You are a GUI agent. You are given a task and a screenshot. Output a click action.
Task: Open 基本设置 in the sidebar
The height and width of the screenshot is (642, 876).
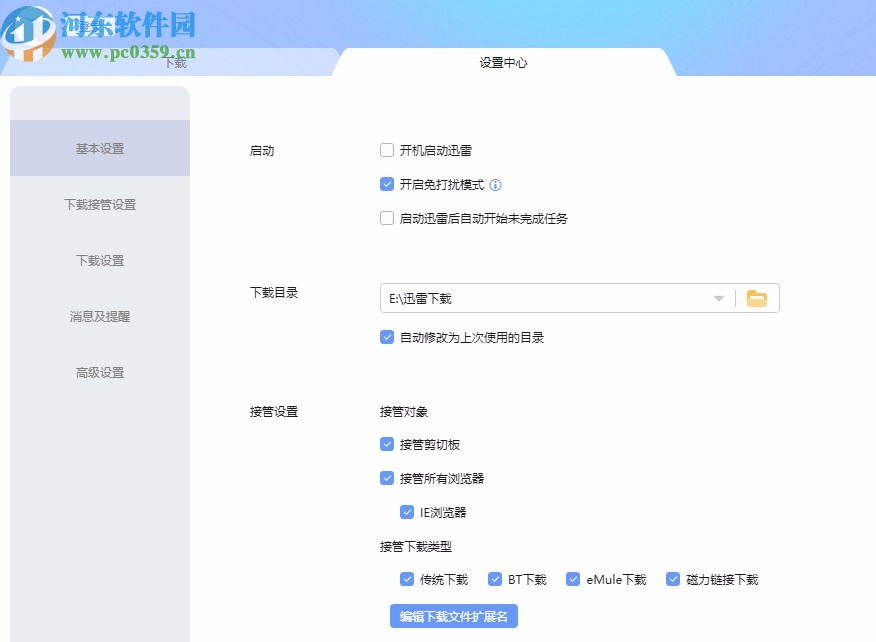99,147
